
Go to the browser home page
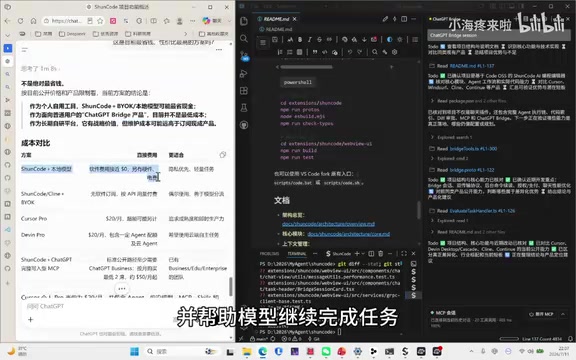33,21
